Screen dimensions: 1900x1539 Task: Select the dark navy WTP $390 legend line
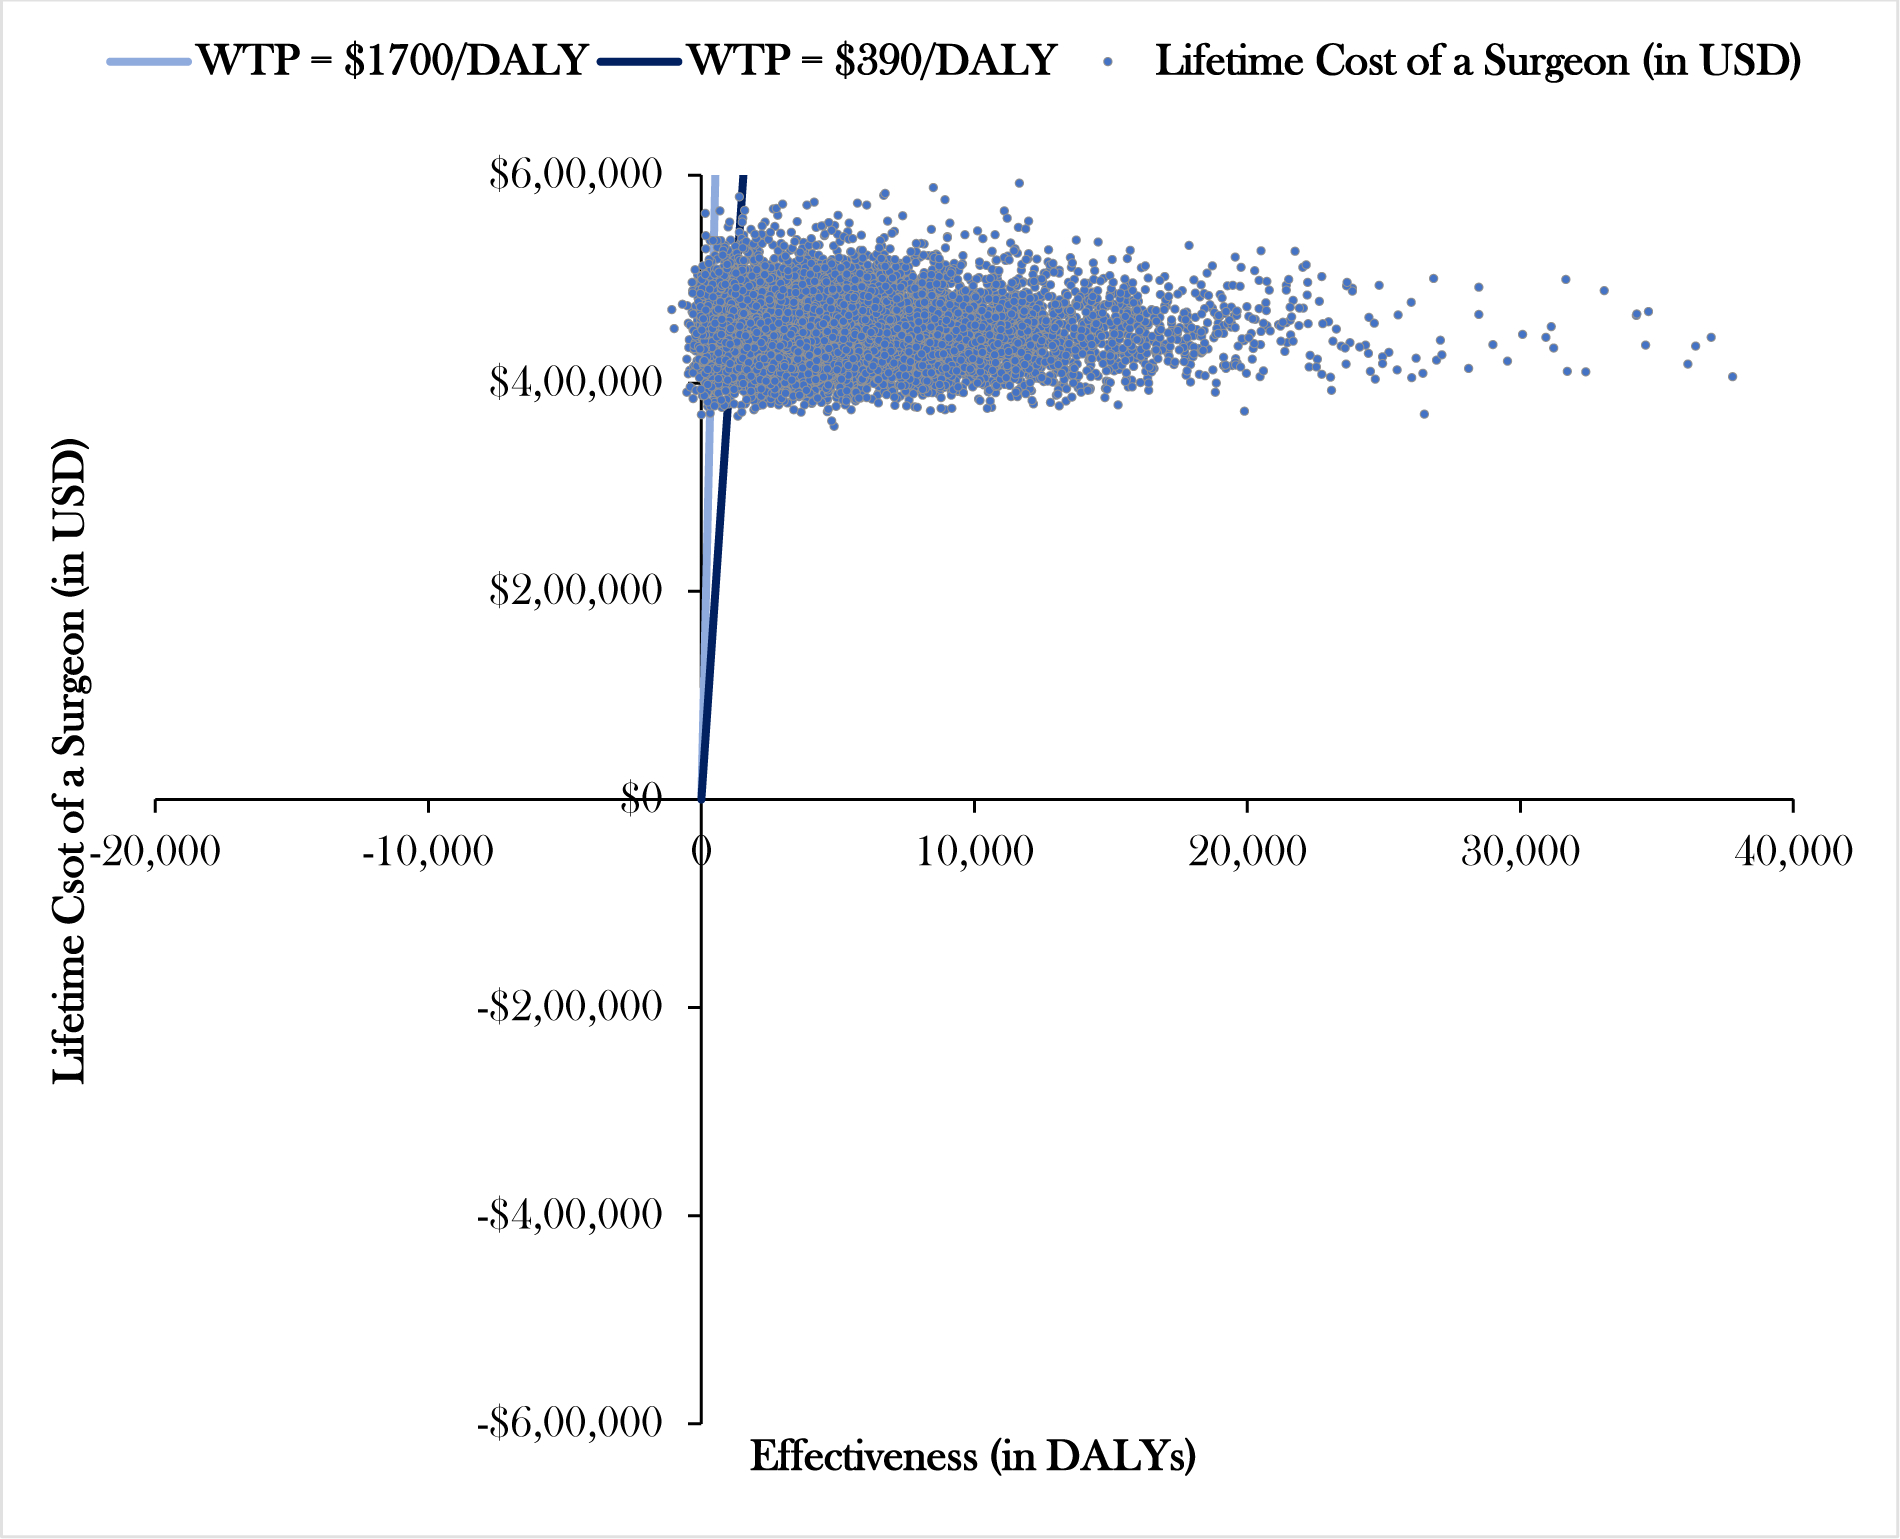(640, 62)
